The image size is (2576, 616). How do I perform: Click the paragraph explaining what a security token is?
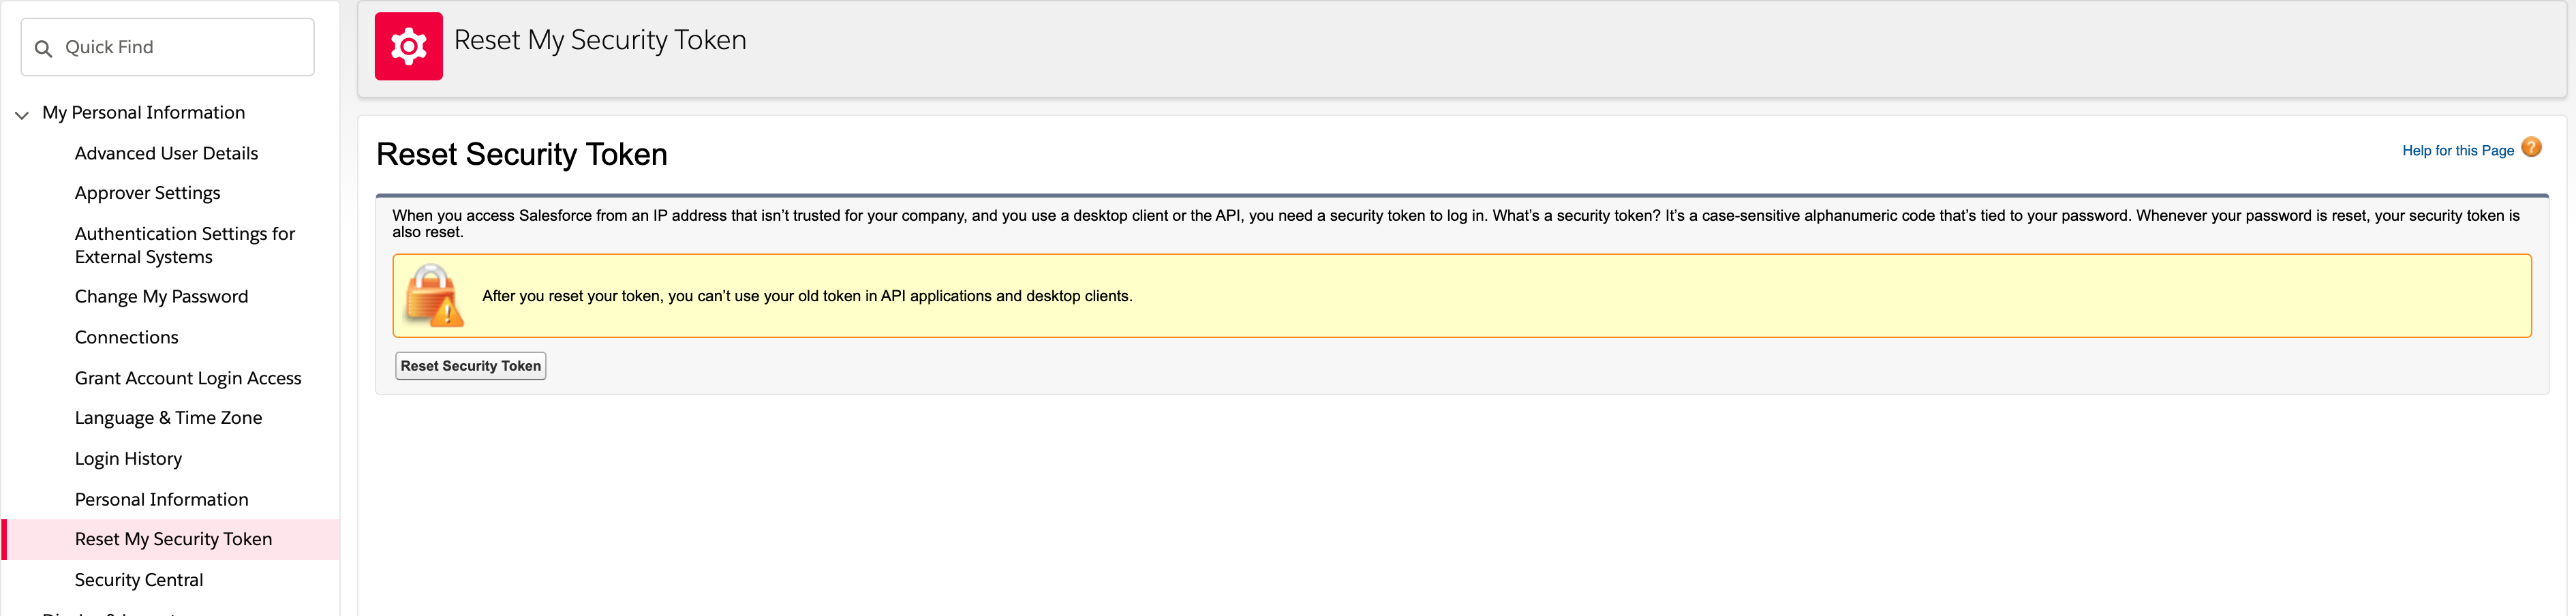tap(1455, 224)
